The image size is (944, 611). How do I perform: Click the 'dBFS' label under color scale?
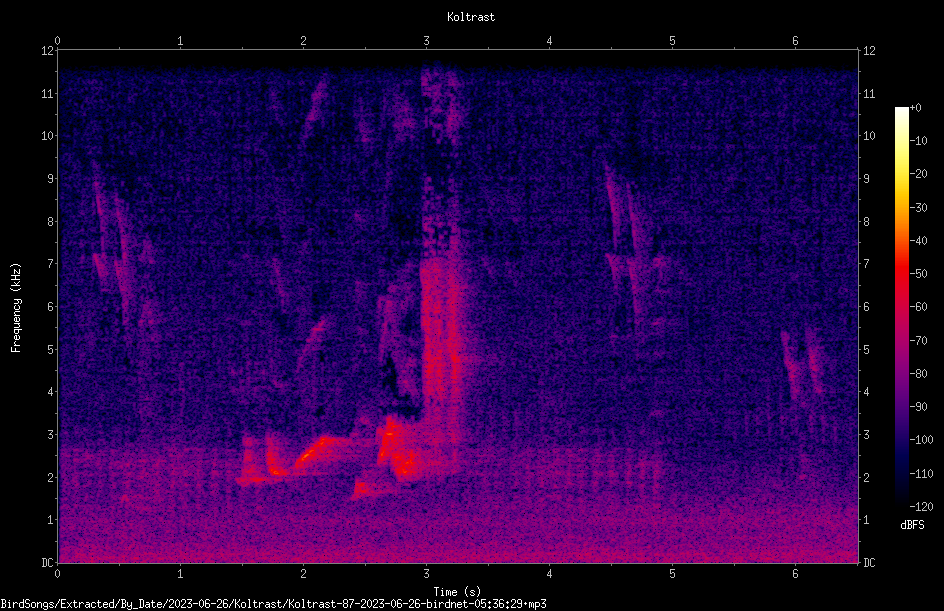click(x=912, y=525)
